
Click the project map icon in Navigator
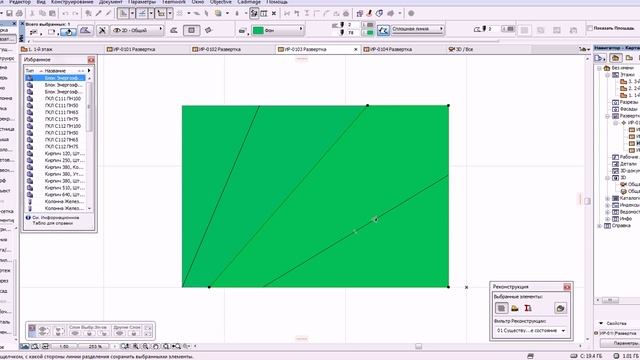point(616,58)
